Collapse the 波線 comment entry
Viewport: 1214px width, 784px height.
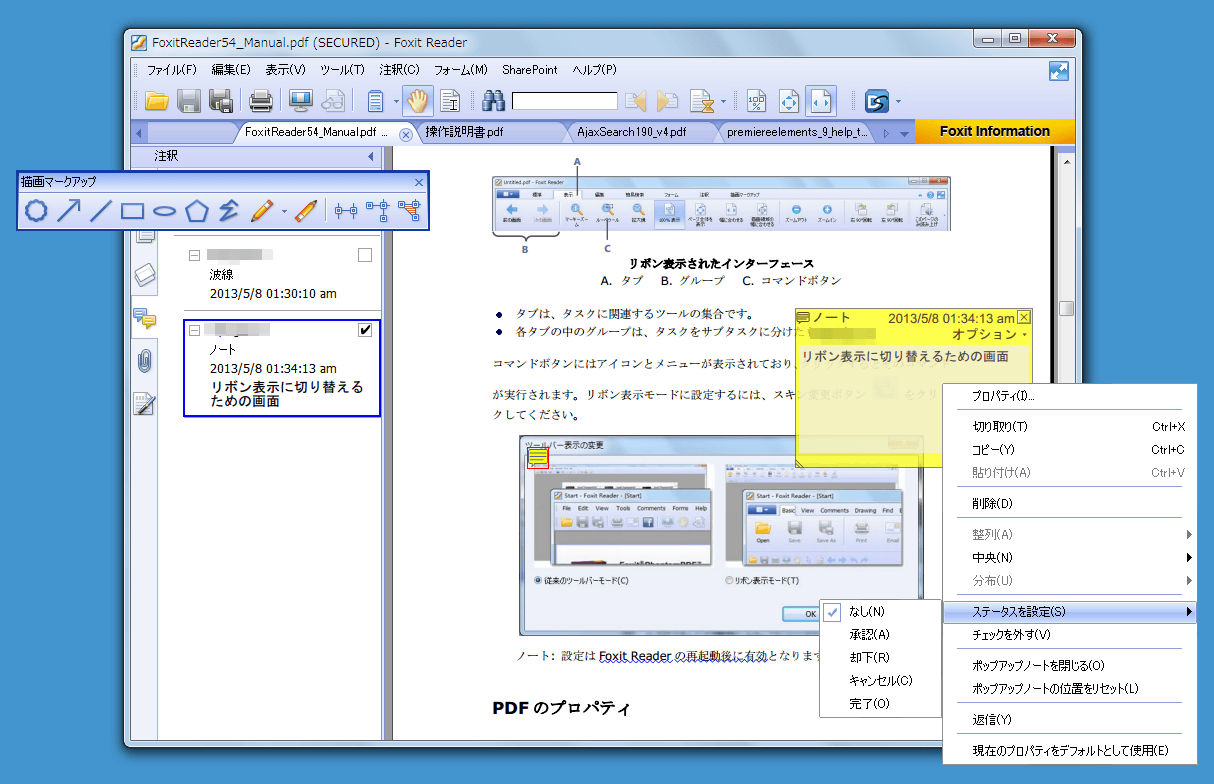tap(195, 256)
